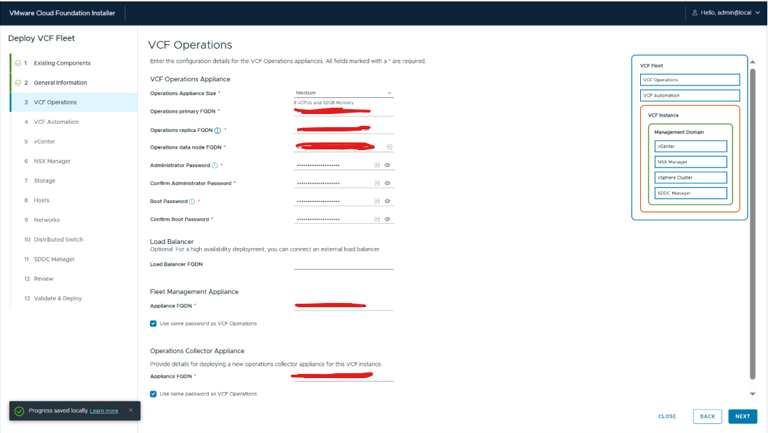The height and width of the screenshot is (433, 768).
Task: Click Operations Collector Appliance FQDN field
Action: pyautogui.click(x=344, y=376)
